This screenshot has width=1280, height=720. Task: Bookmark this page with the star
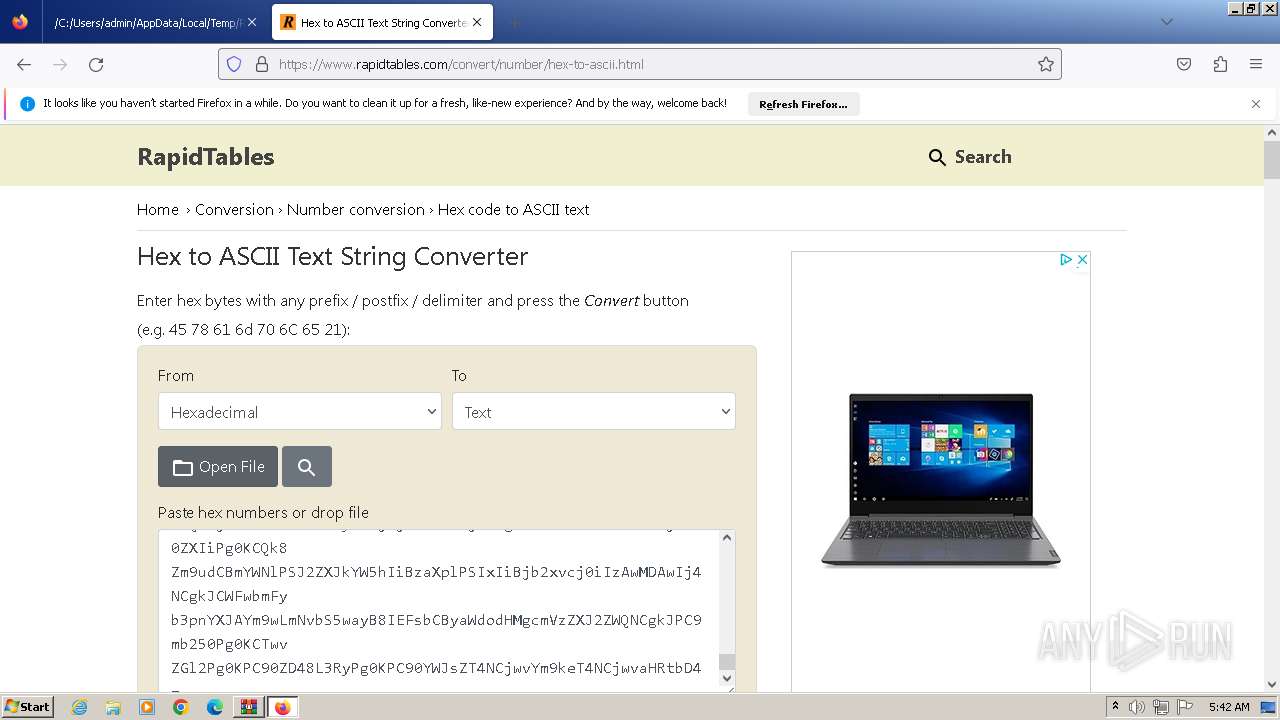tap(1046, 64)
